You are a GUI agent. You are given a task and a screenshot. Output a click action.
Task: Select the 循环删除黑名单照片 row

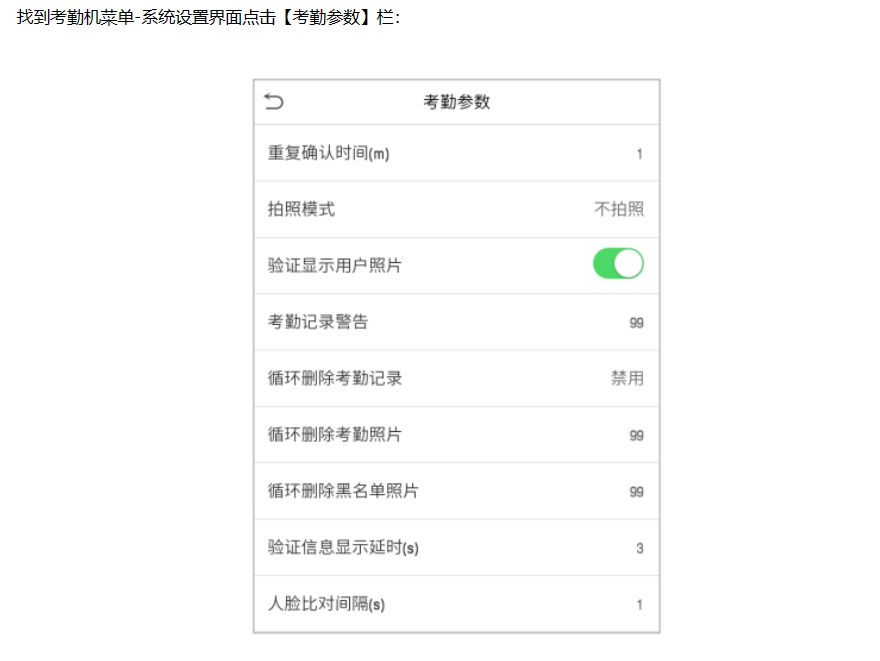tap(456, 491)
